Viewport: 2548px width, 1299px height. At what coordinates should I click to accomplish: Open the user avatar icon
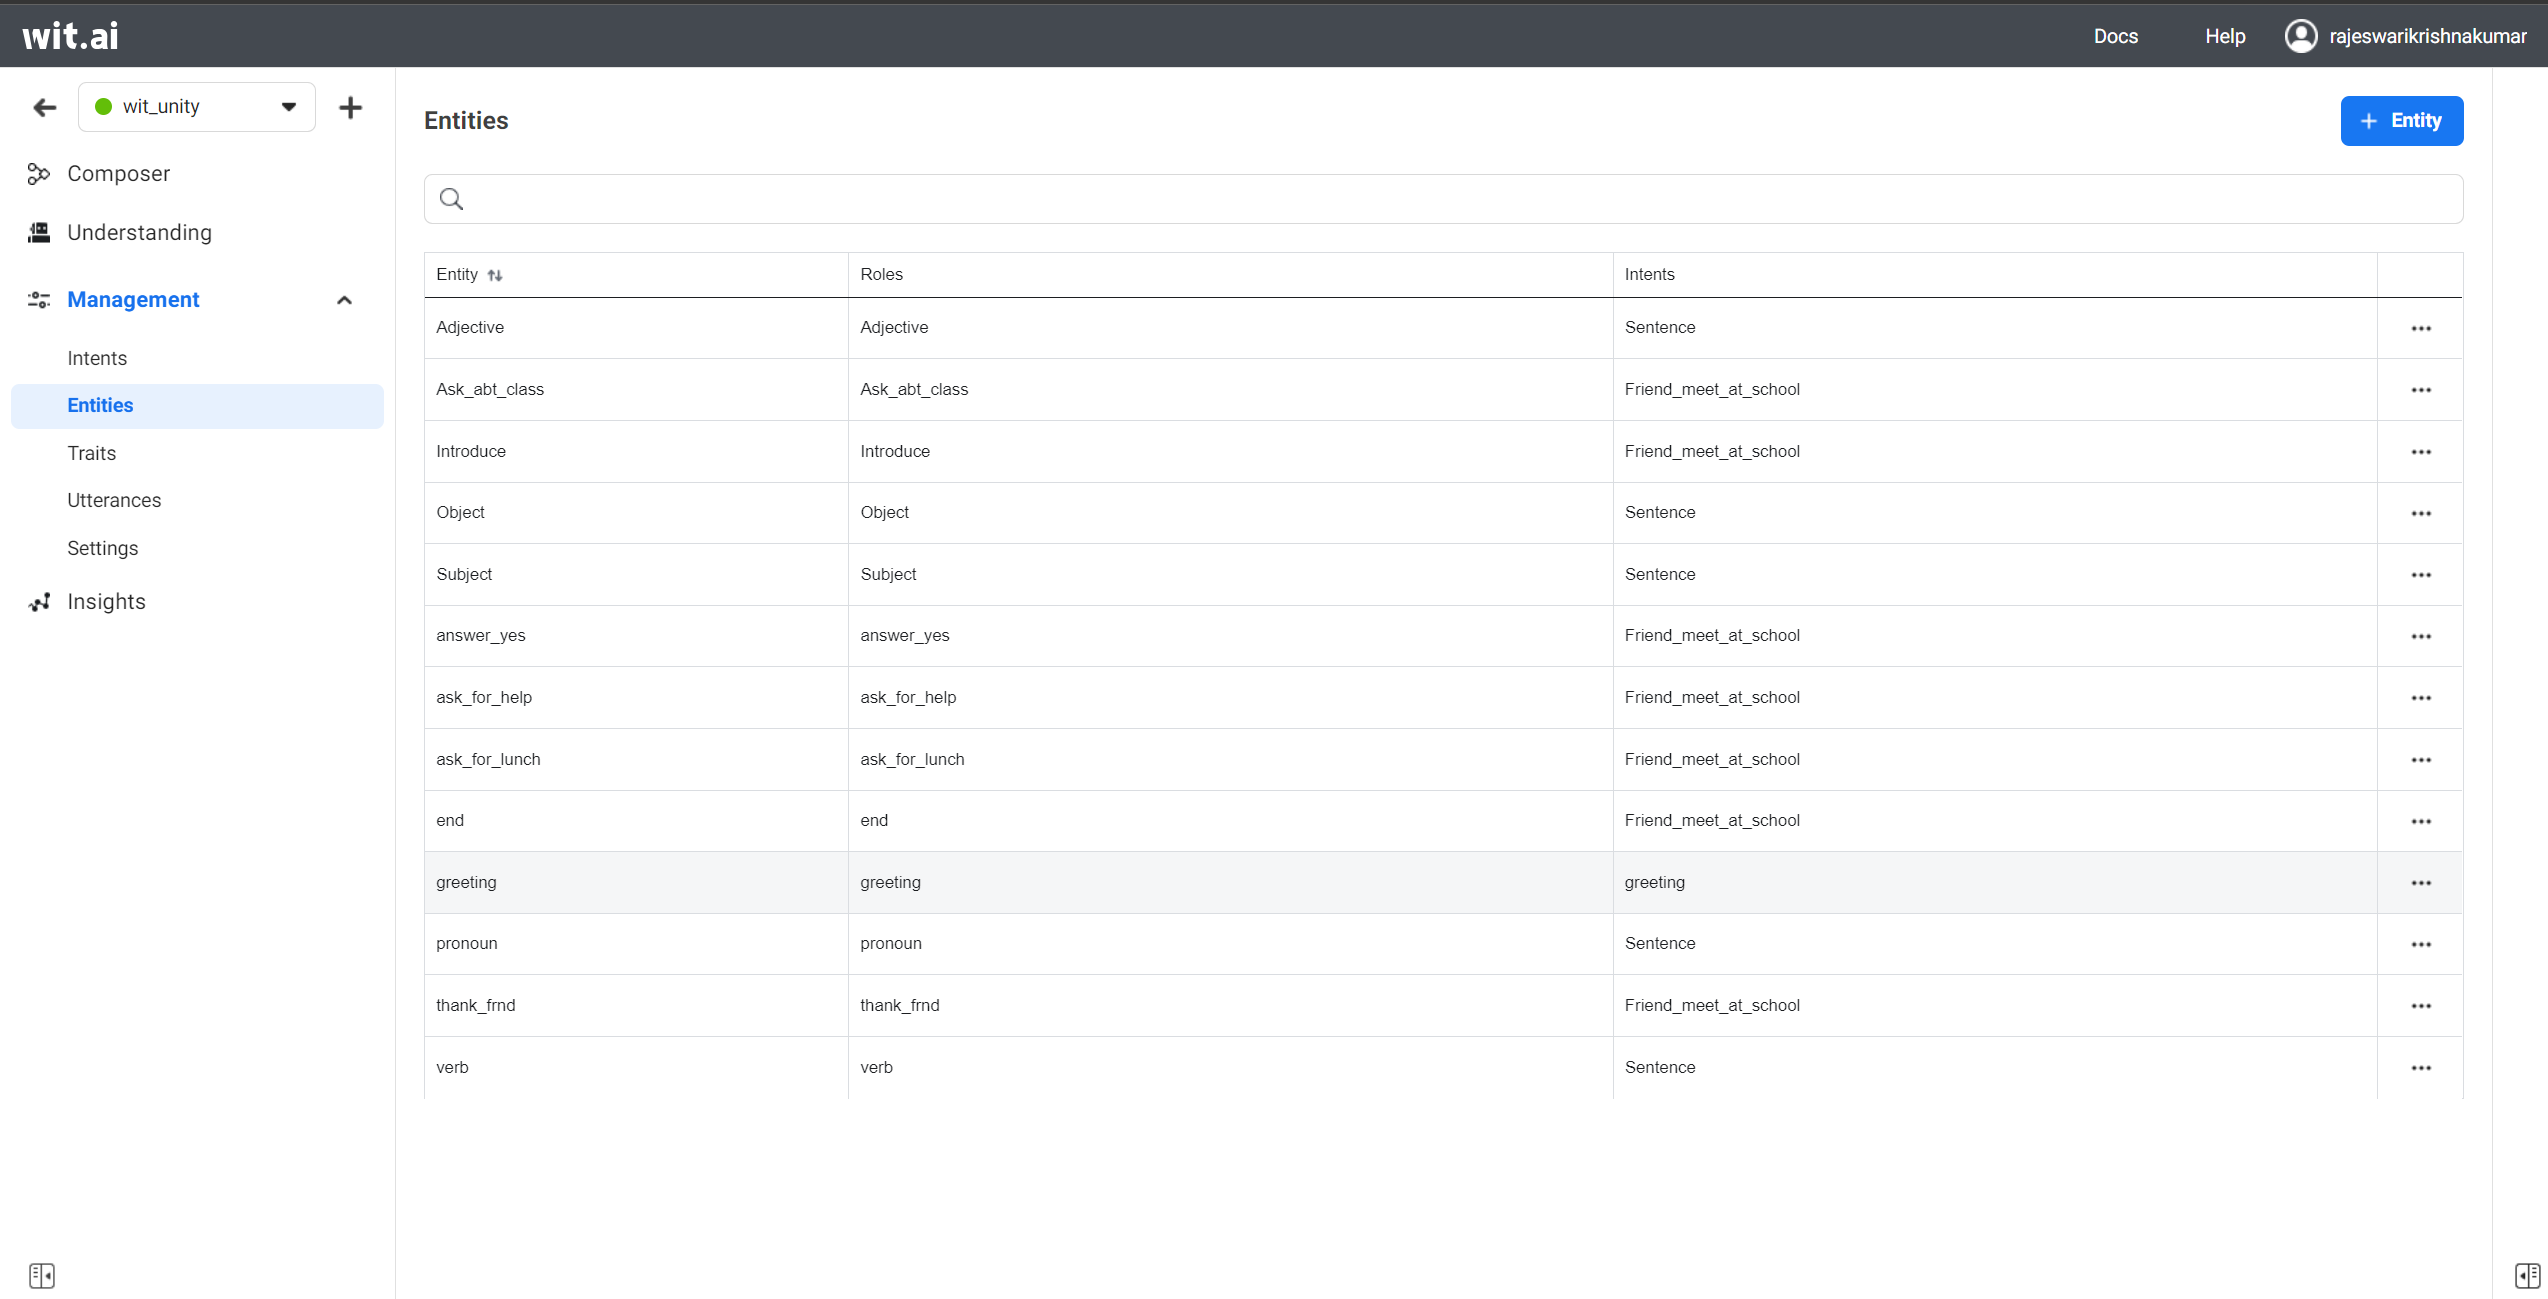click(x=2301, y=35)
